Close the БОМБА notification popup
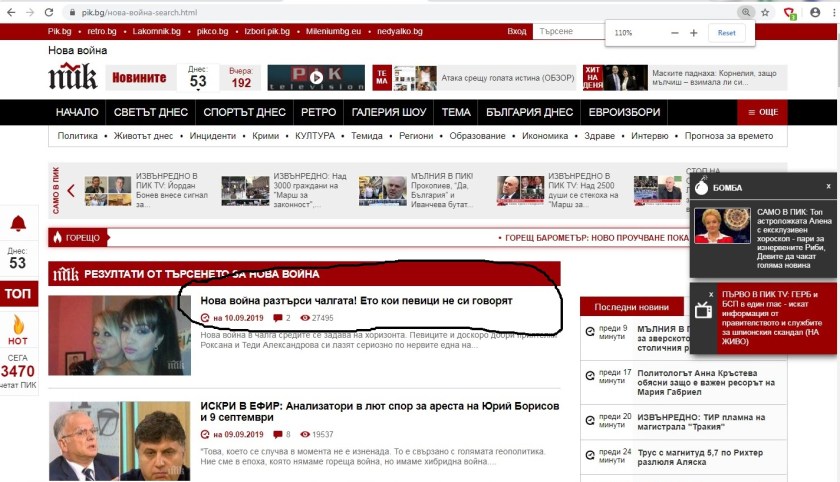Viewport: 840px width, 482px height. tap(828, 186)
